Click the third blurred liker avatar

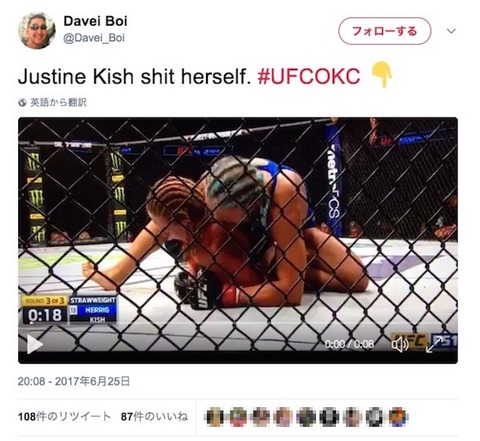pyautogui.click(x=261, y=417)
